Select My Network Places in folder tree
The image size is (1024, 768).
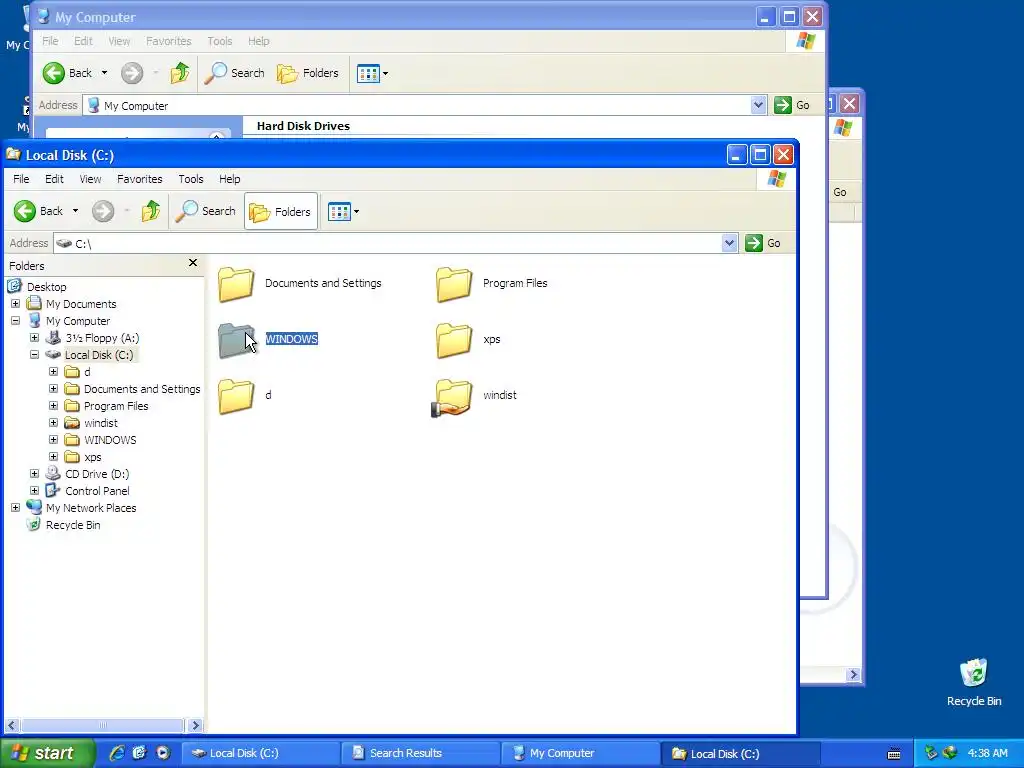(91, 508)
